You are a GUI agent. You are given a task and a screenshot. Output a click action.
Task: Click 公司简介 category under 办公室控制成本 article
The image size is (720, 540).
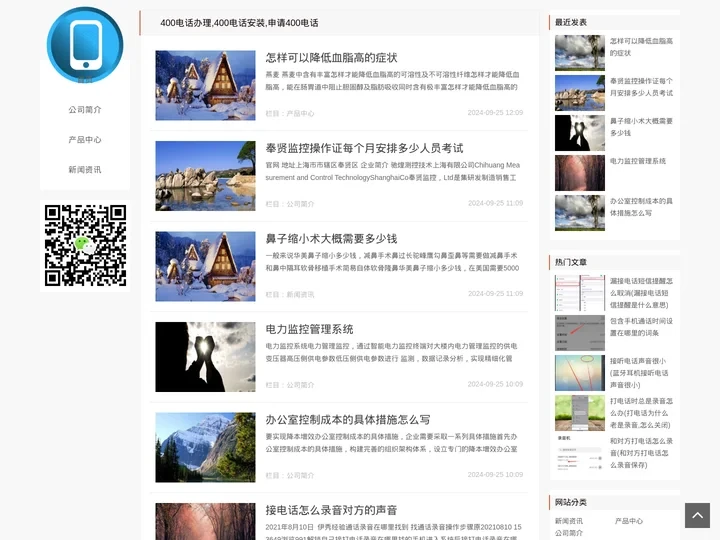300,475
